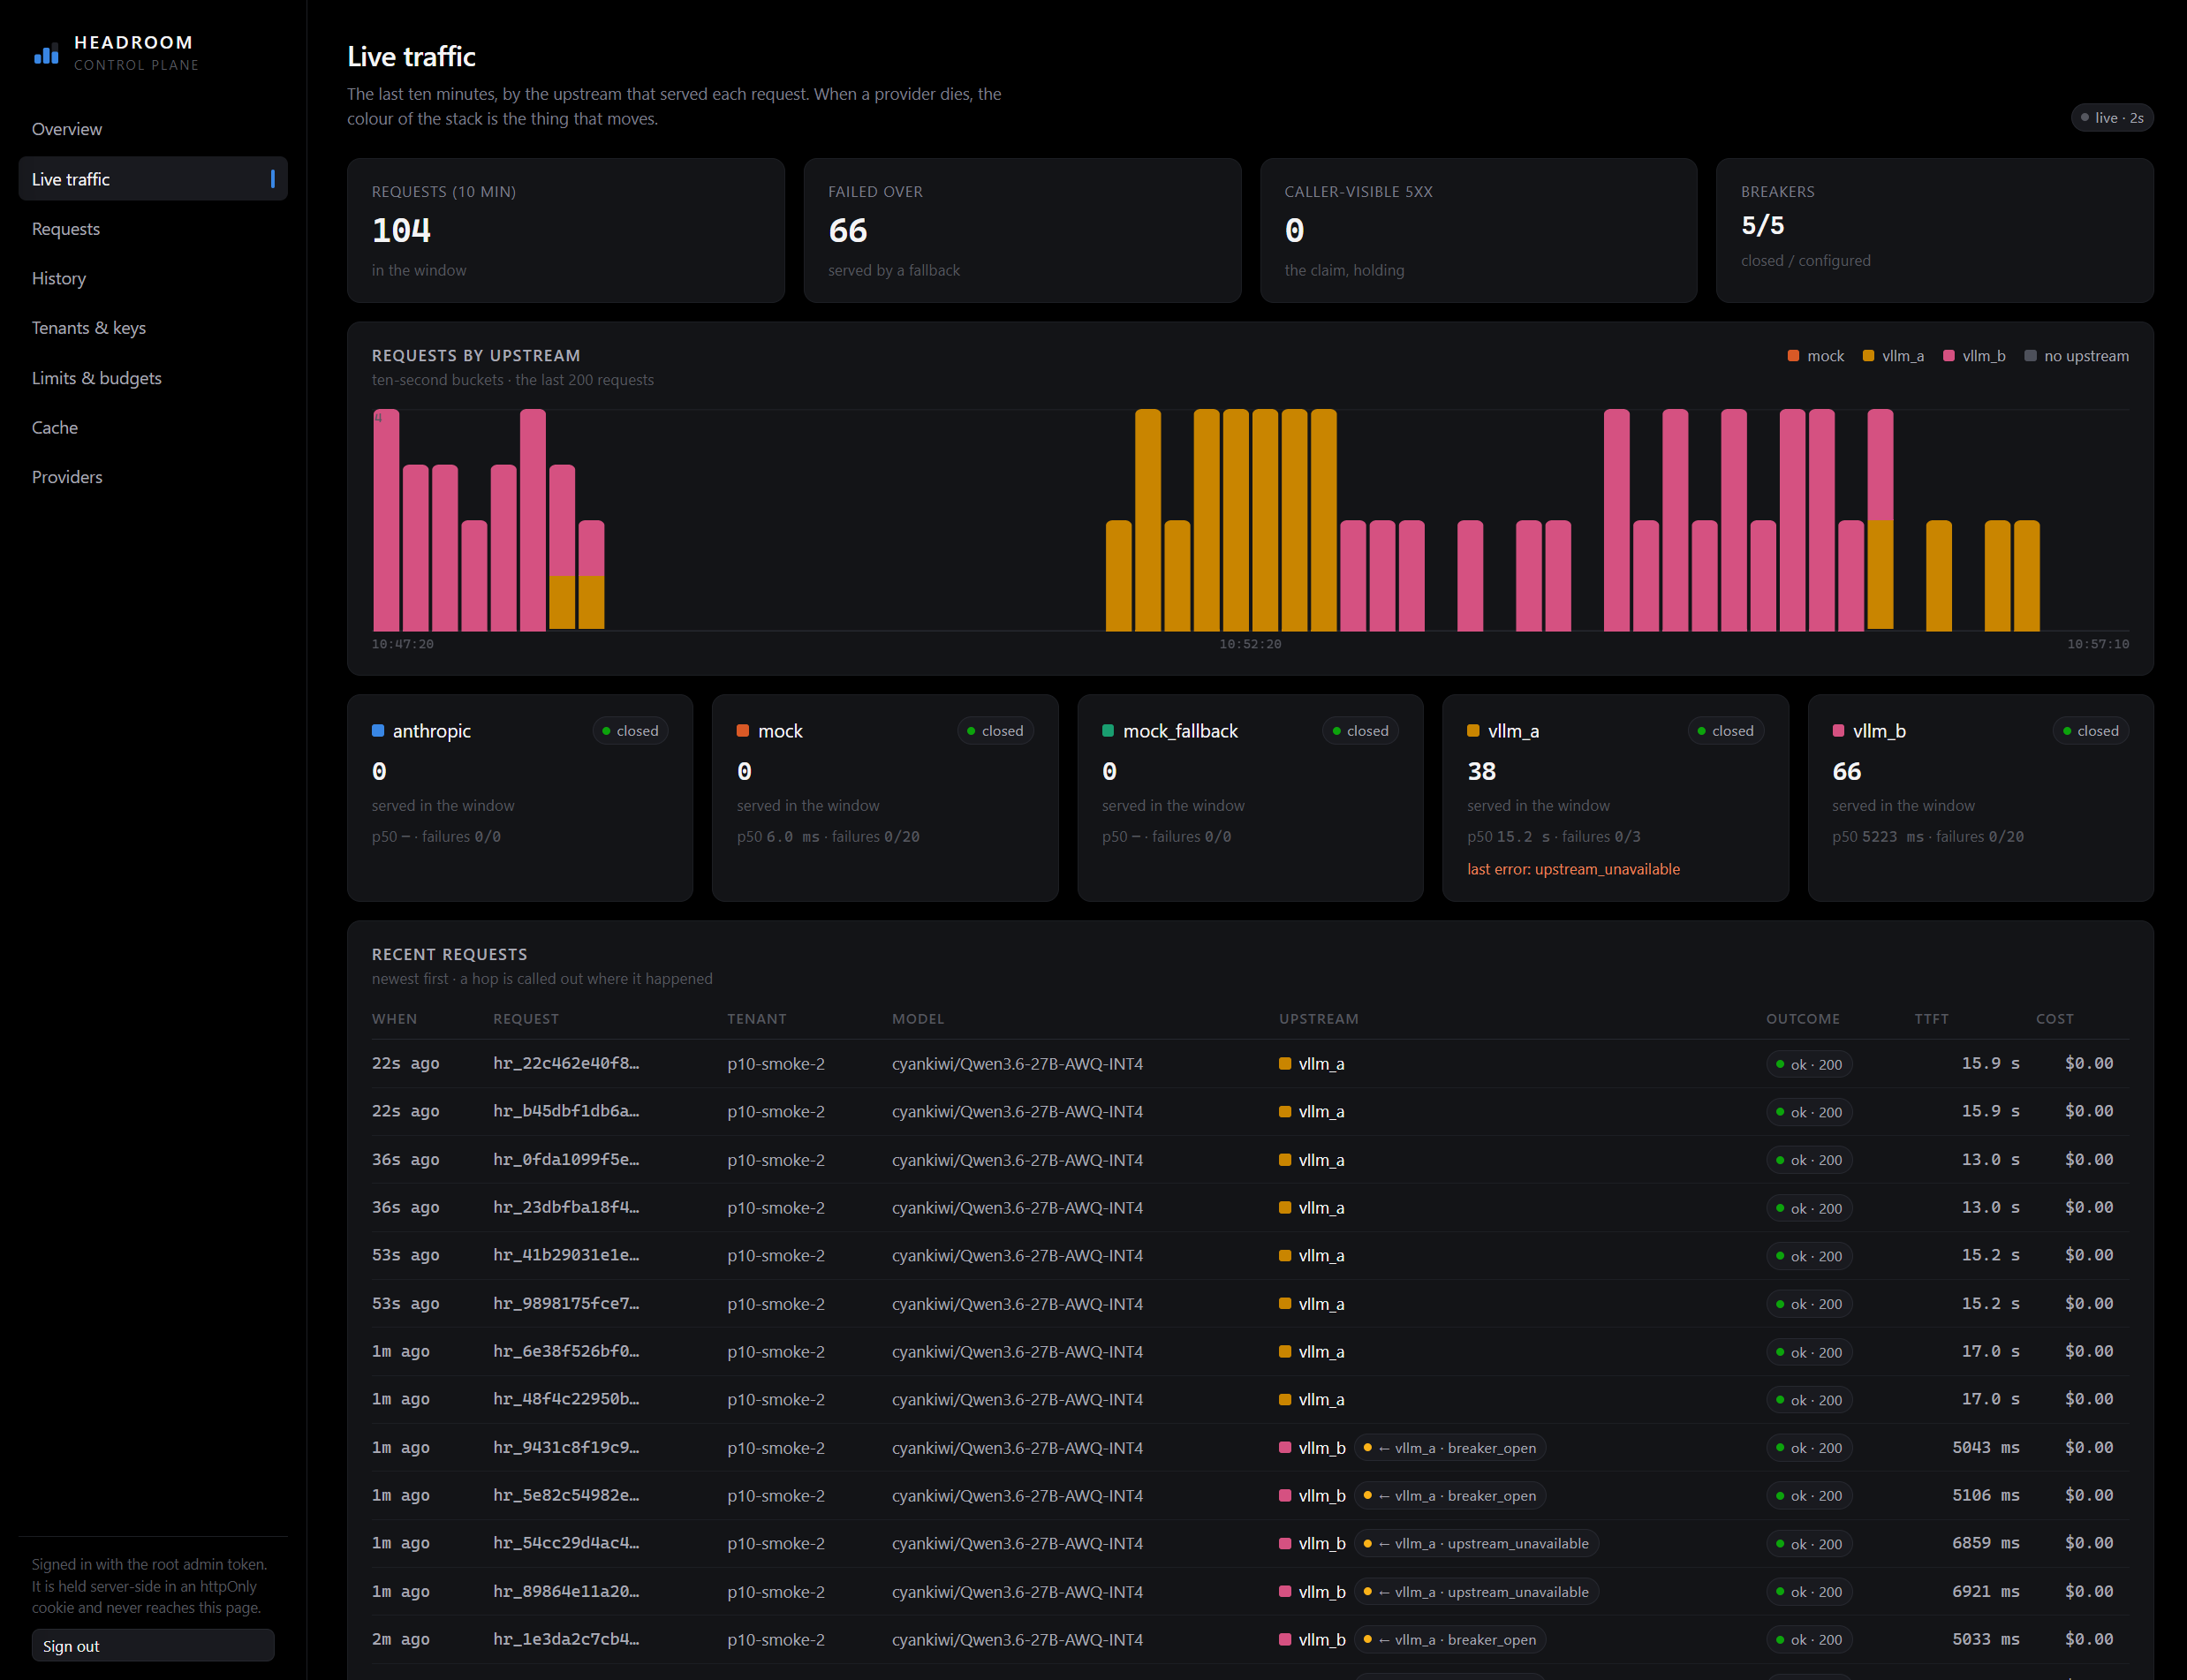The width and height of the screenshot is (2187, 1680).
Task: Click the Sign out button
Action: (x=153, y=1646)
